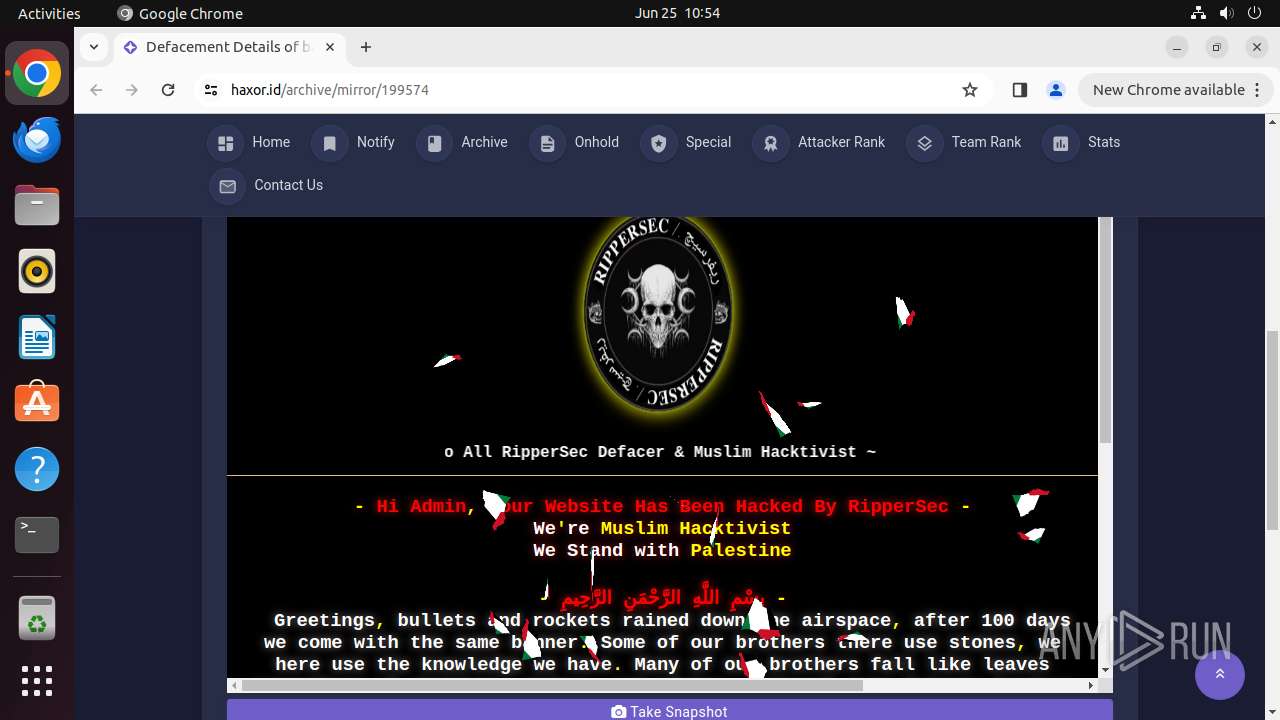Bookmark this page with the star
The height and width of the screenshot is (720, 1280).
[970, 90]
